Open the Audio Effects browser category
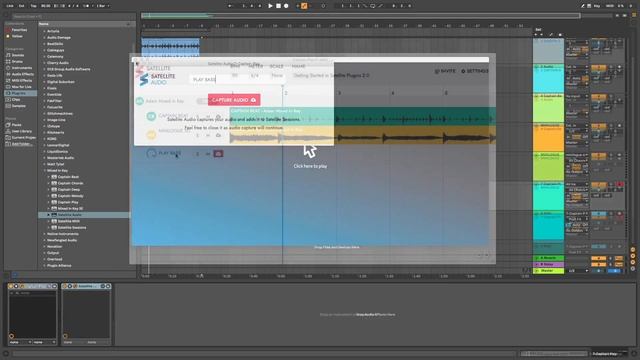Image resolution: width=640 pixels, height=360 pixels. coord(22,74)
